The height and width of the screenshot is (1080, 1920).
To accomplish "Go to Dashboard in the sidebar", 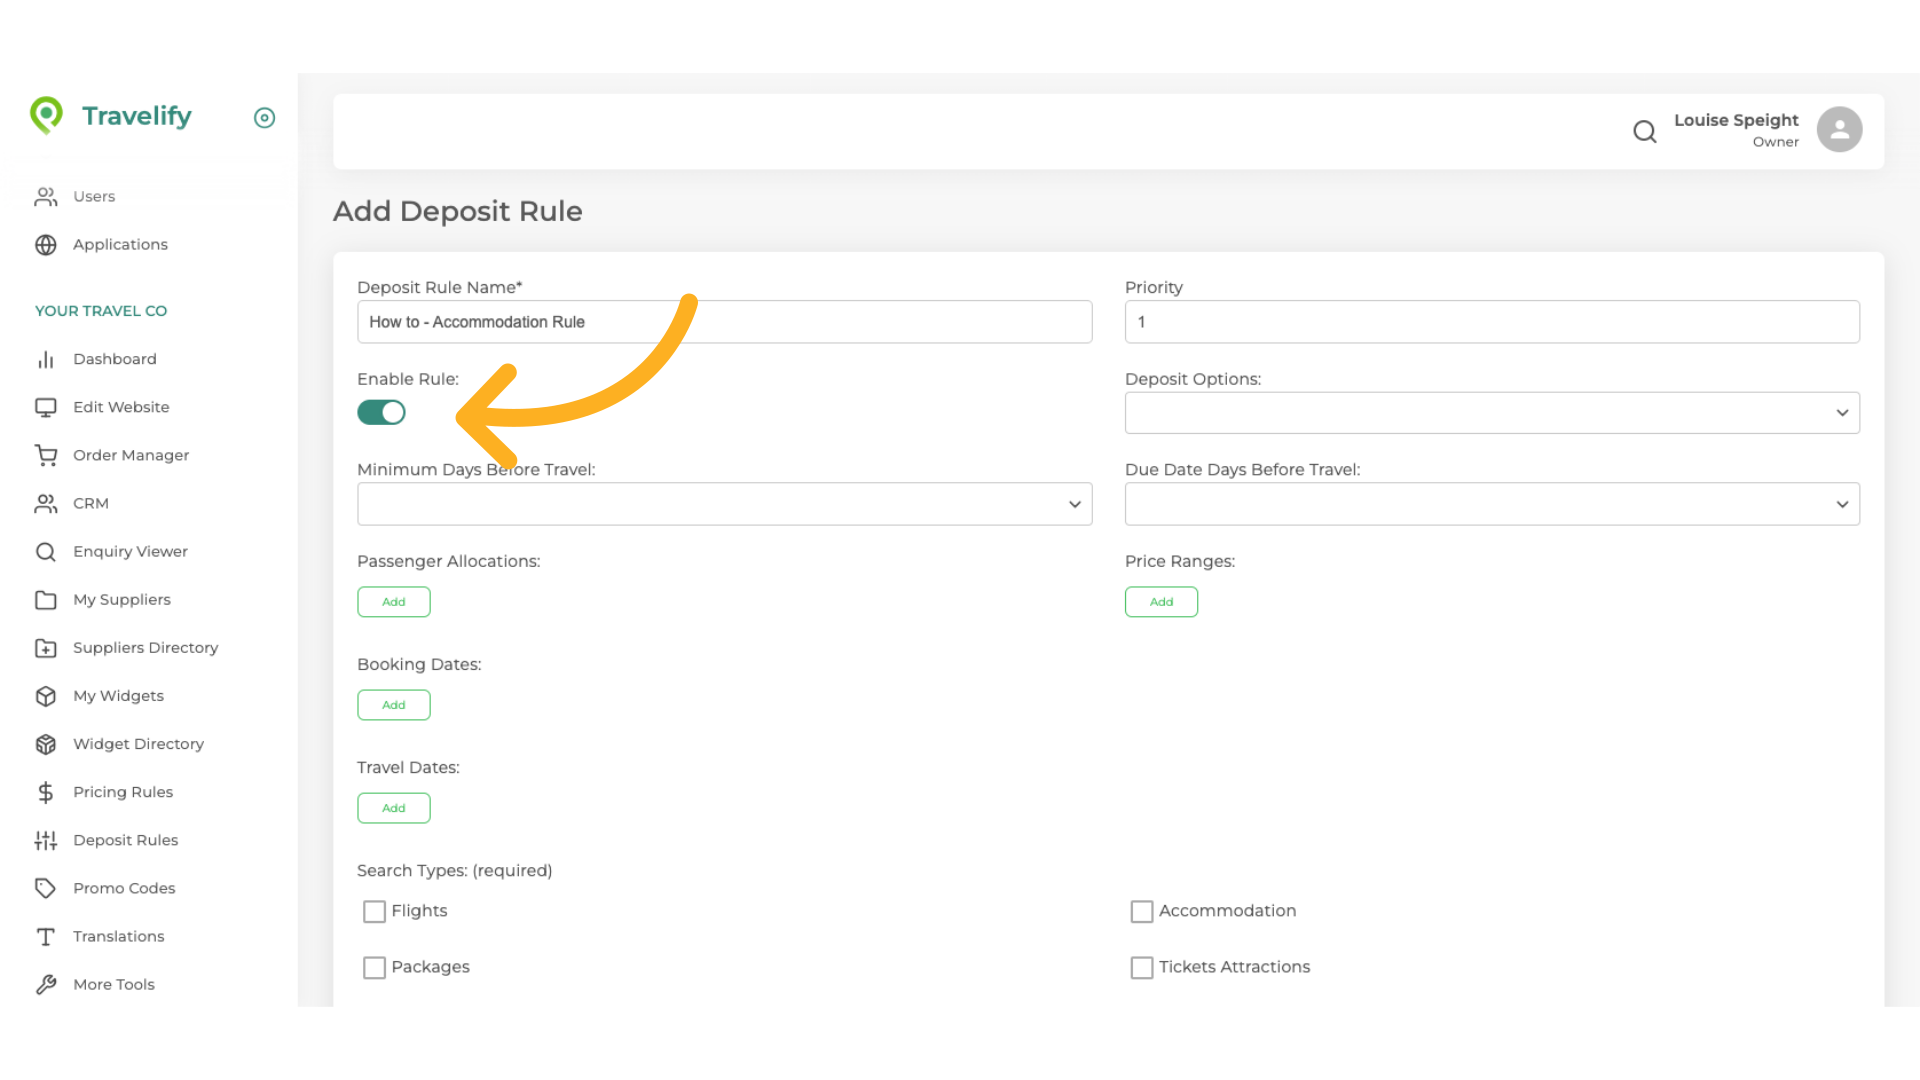I will click(x=114, y=359).
